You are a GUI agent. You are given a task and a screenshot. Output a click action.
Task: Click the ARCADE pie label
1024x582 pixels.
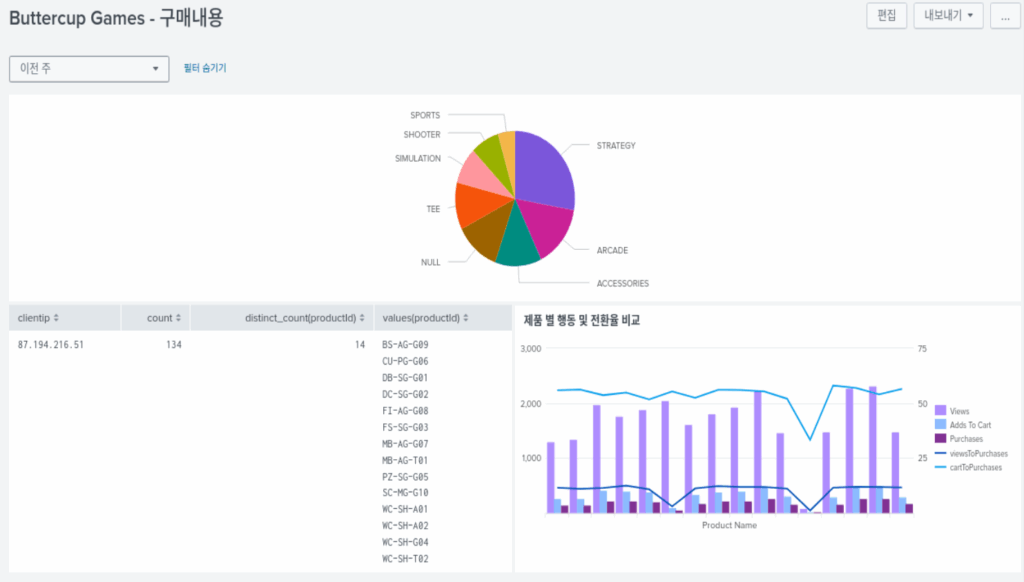(612, 250)
